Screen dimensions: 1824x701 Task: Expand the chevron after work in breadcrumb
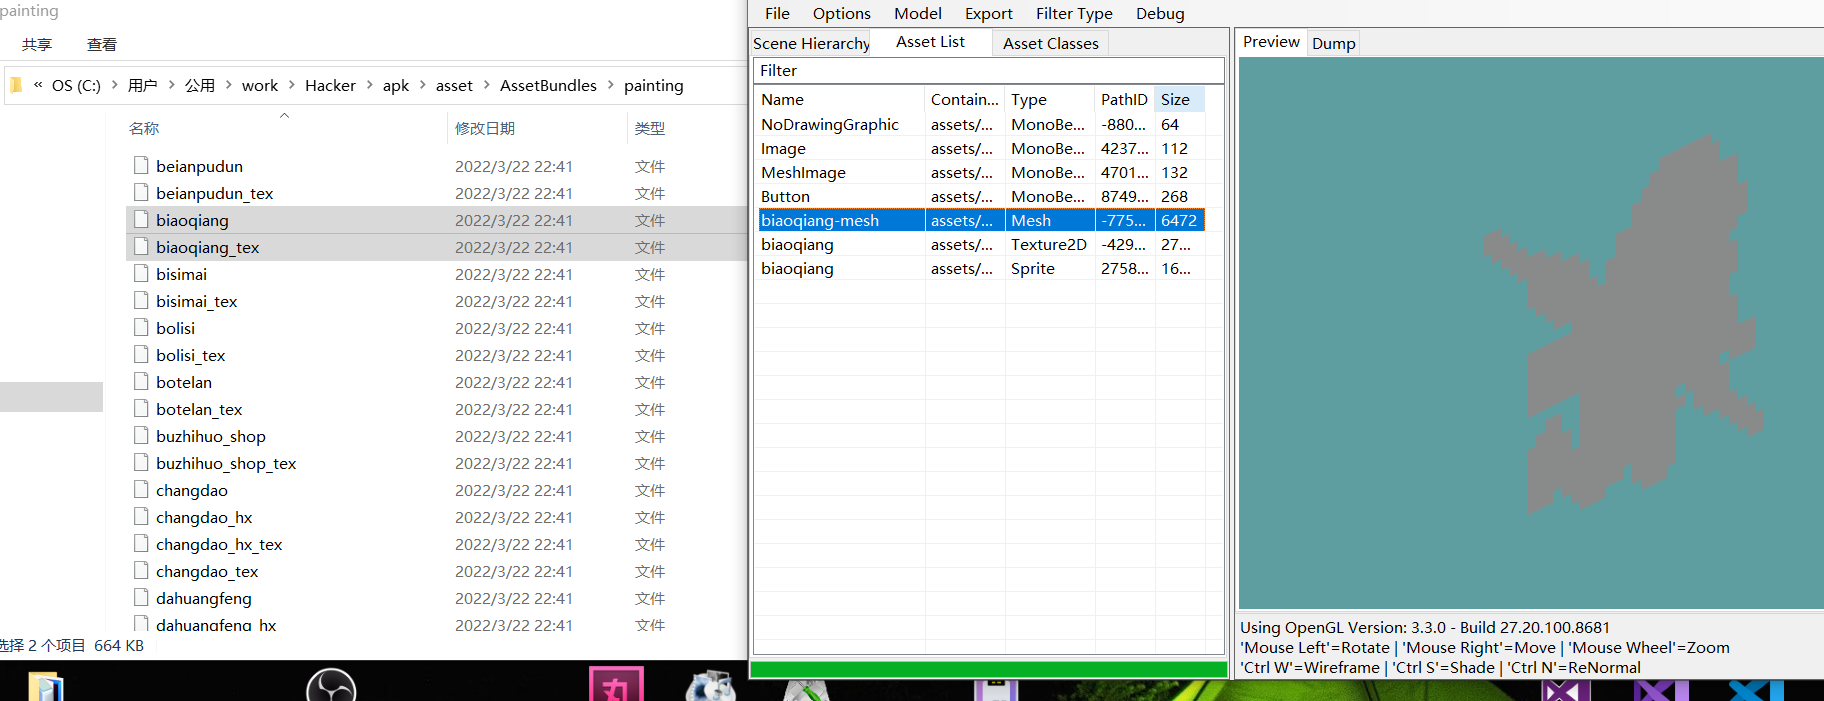(x=292, y=85)
